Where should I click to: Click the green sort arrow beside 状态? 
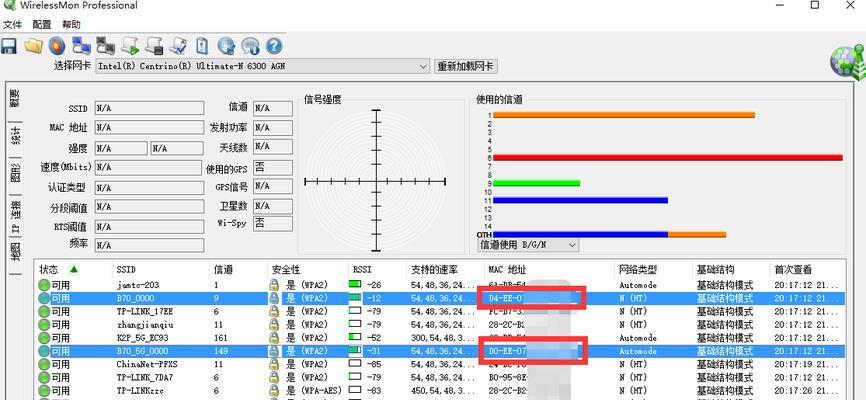click(x=73, y=270)
